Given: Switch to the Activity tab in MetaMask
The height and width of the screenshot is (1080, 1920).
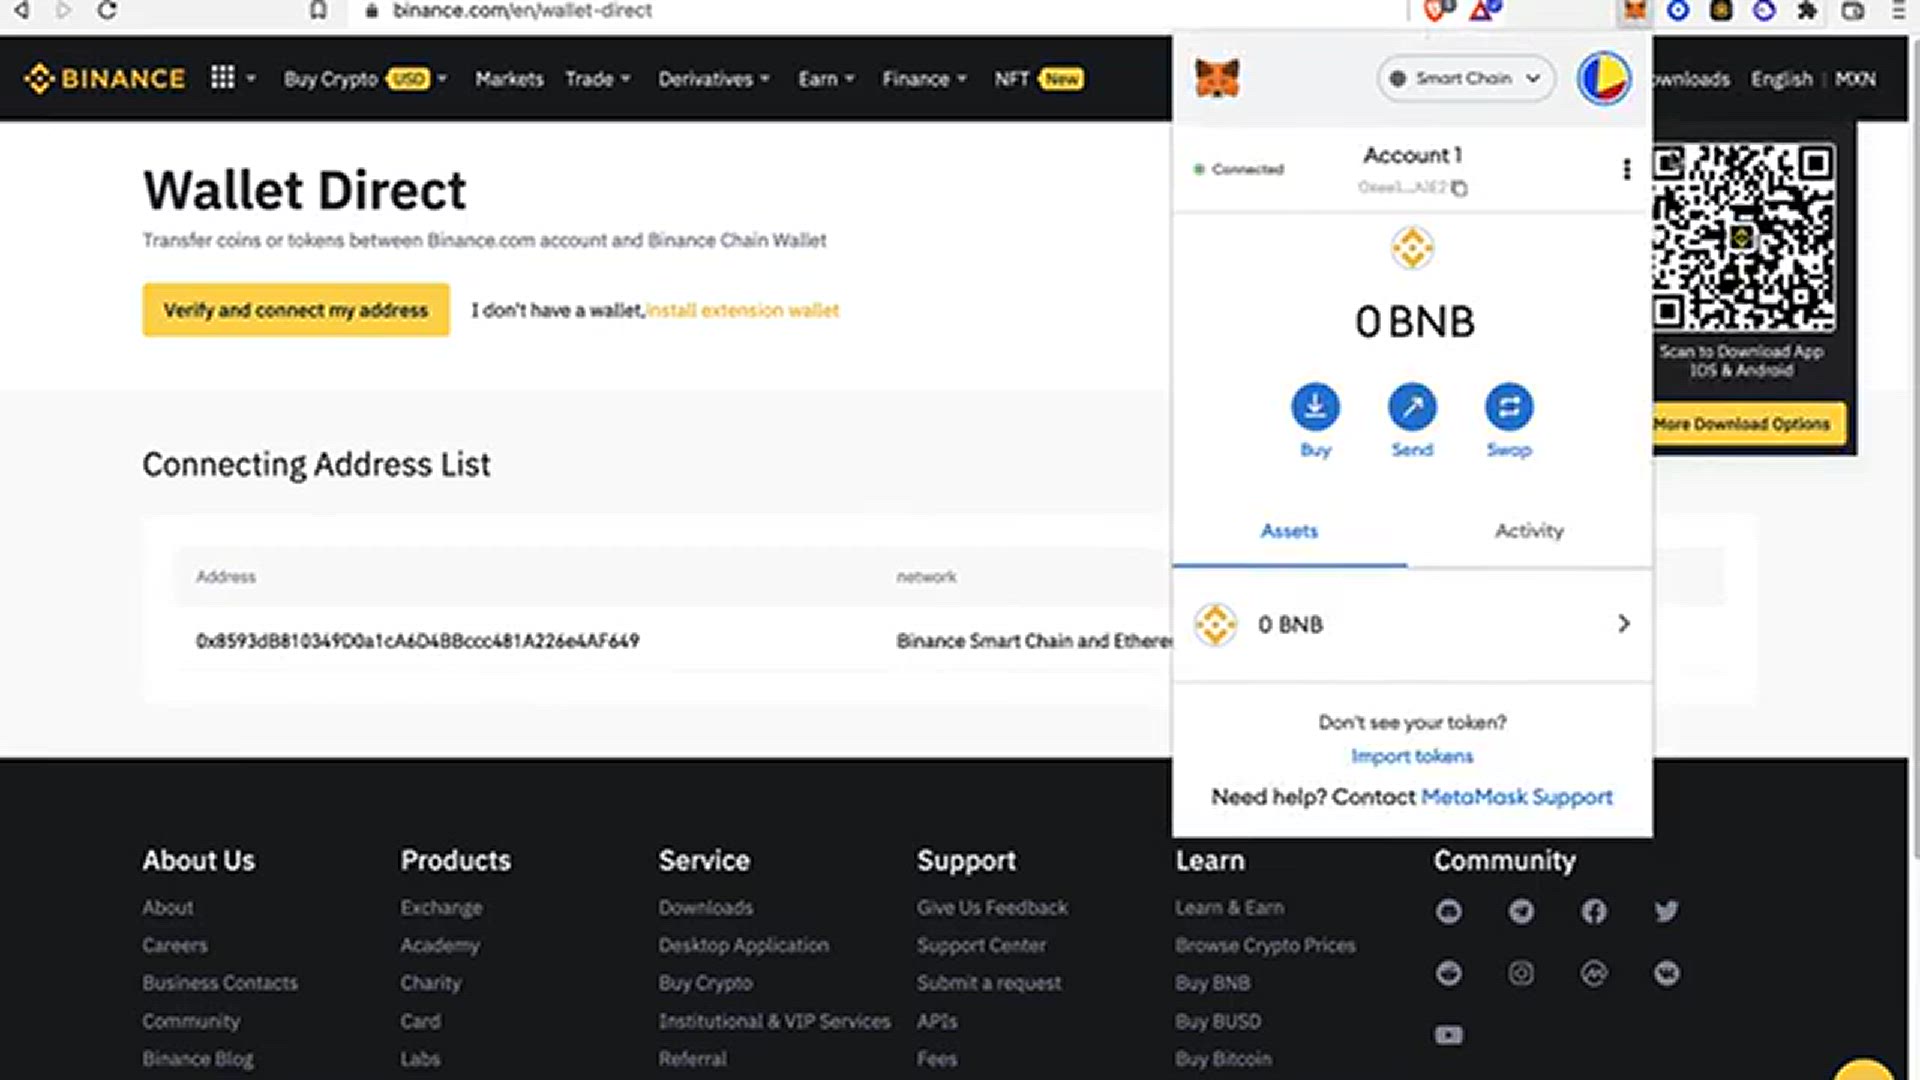Looking at the screenshot, I should pyautogui.click(x=1529, y=531).
